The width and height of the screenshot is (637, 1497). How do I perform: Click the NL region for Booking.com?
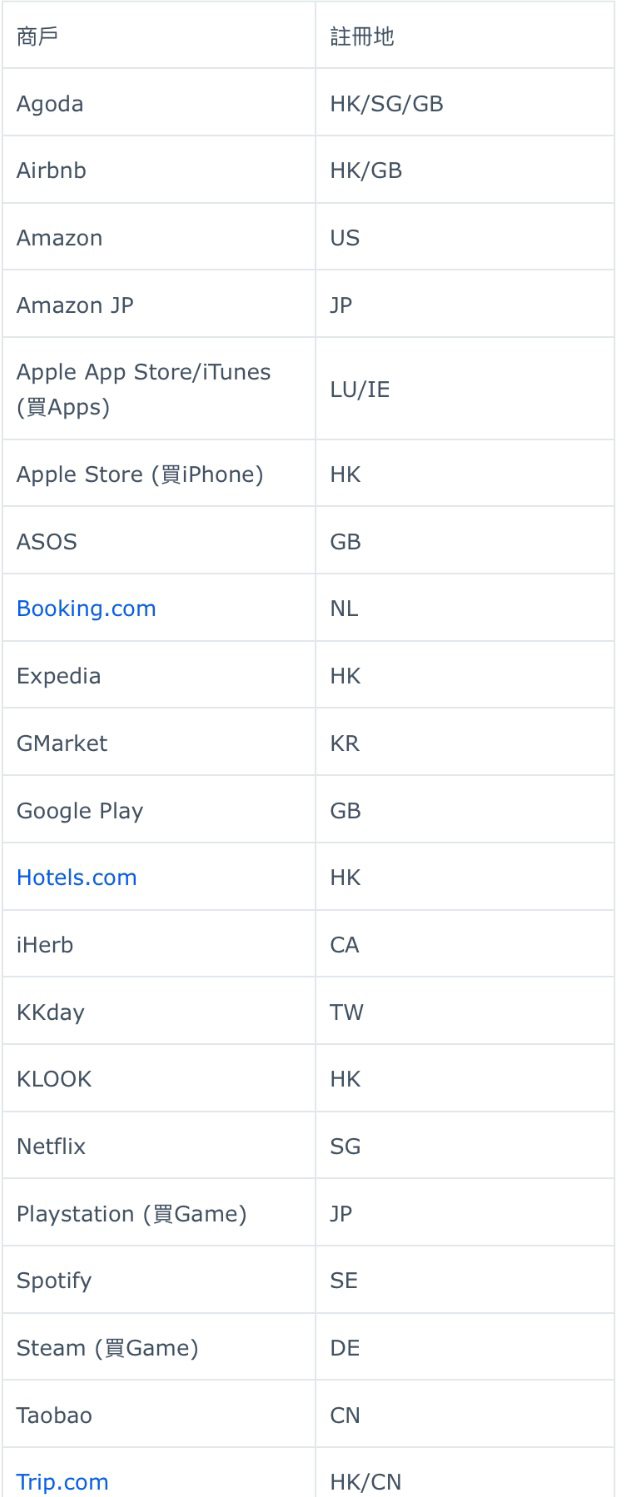pos(464,608)
